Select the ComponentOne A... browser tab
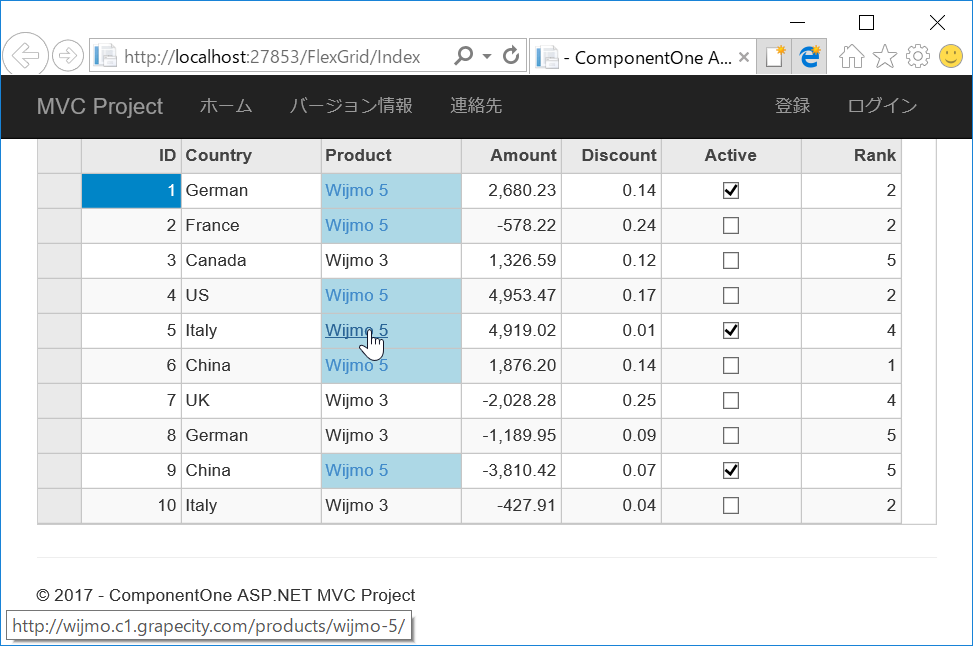The height and width of the screenshot is (646, 973). point(643,57)
